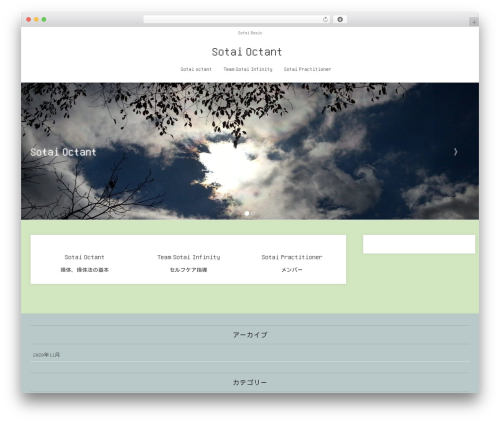
Task: Open the Sotai Octant card in the content area
Action: (84, 257)
